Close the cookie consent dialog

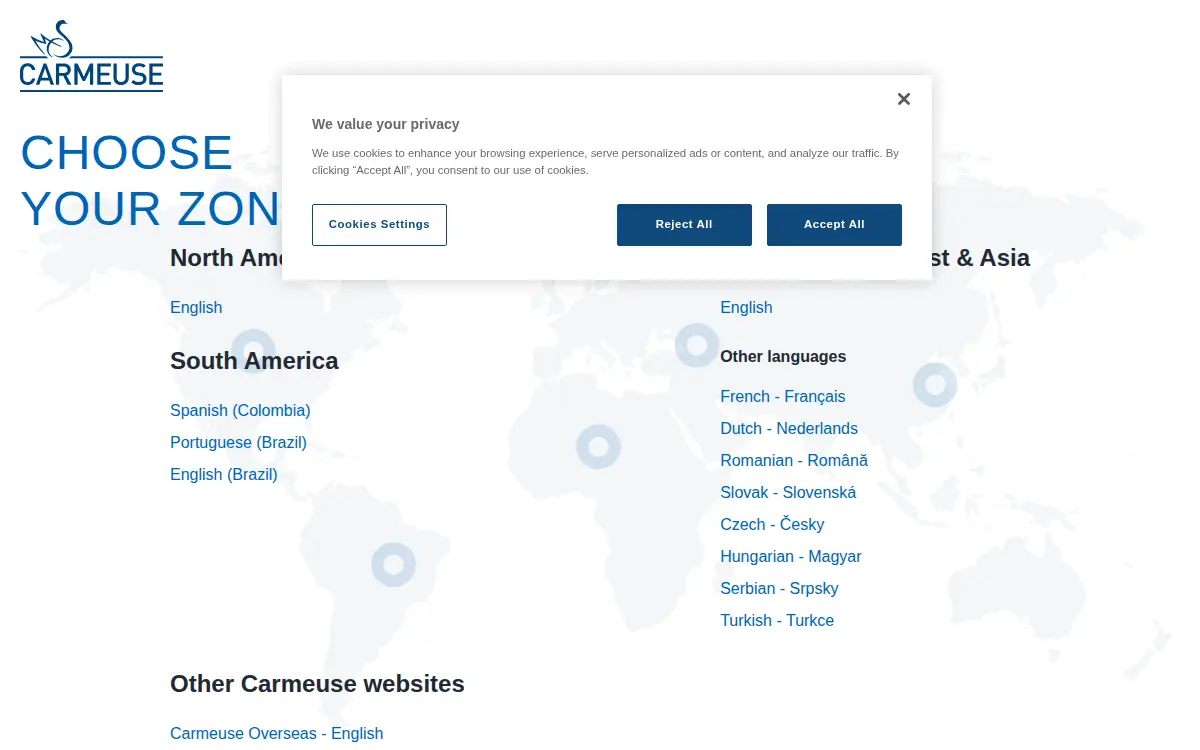pyautogui.click(x=904, y=99)
